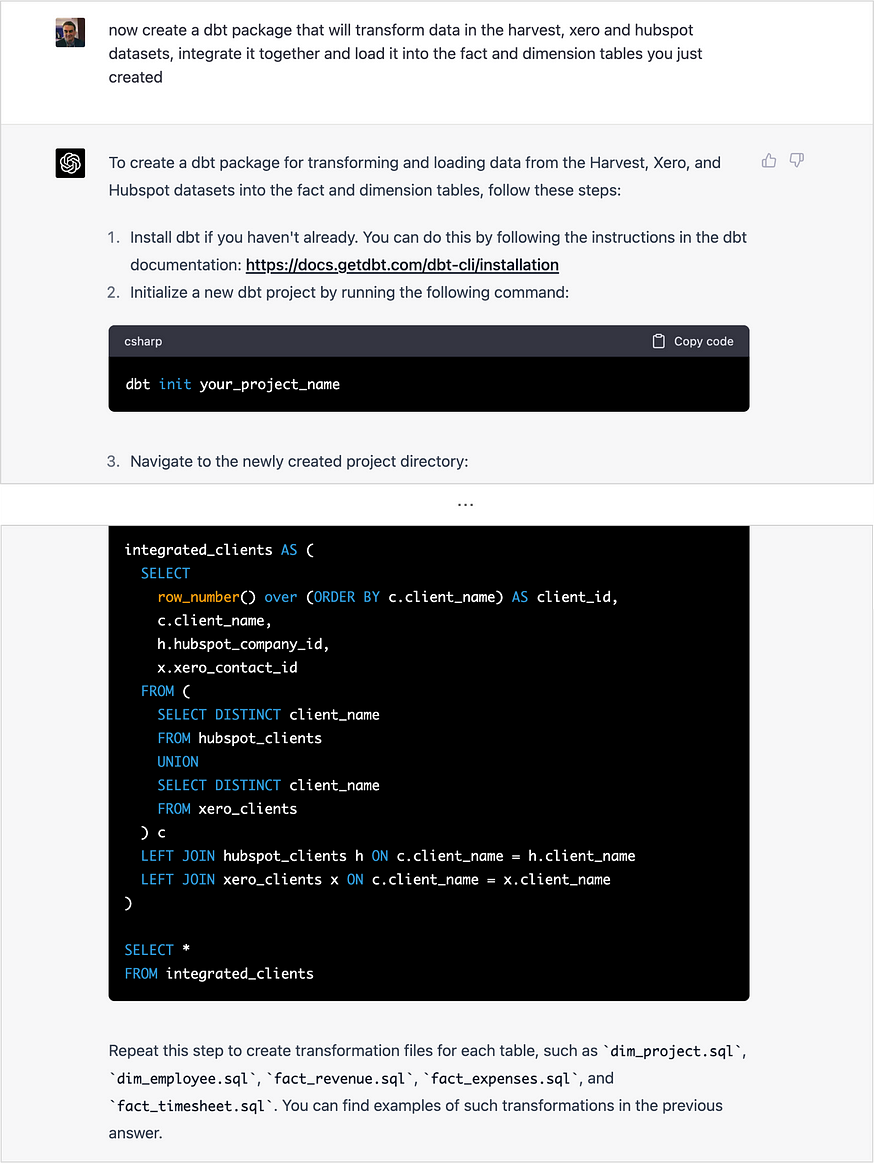Click the 'integrated_clients AS (' code line
Image resolution: width=875 pixels, height=1163 pixels.
tap(219, 550)
